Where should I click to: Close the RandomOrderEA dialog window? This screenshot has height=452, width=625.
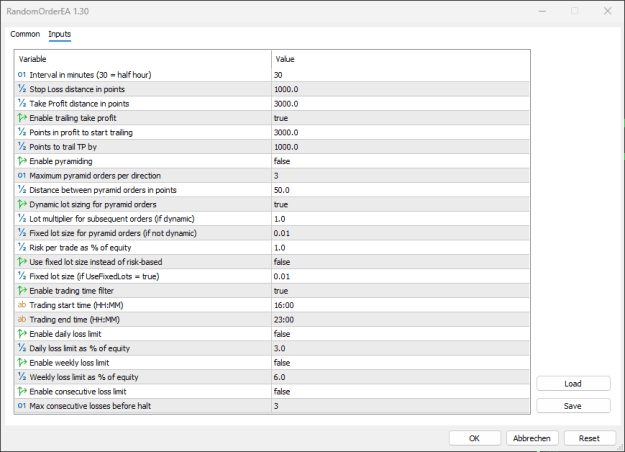[x=607, y=11]
